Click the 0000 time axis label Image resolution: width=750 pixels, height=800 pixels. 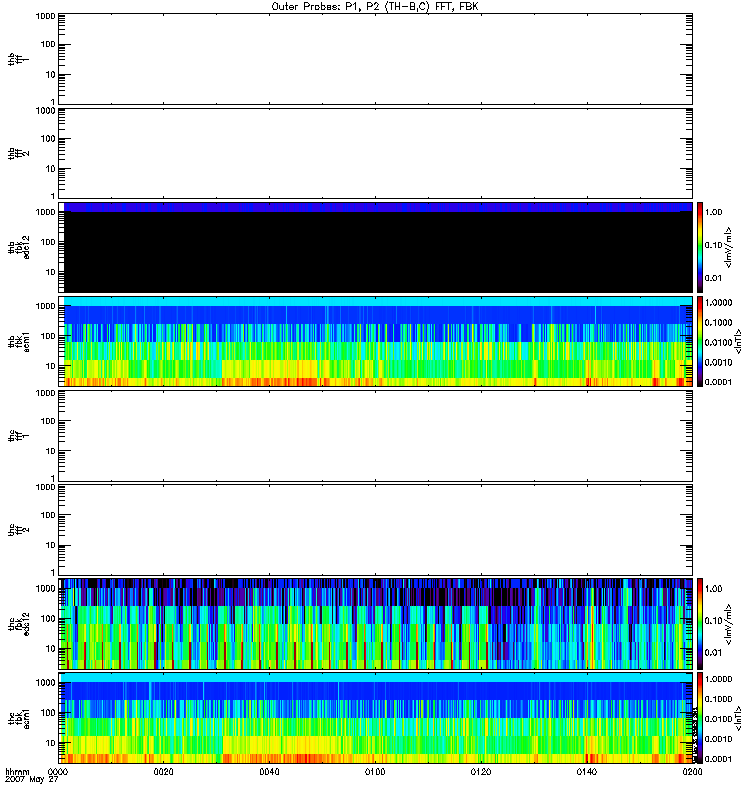(59, 773)
